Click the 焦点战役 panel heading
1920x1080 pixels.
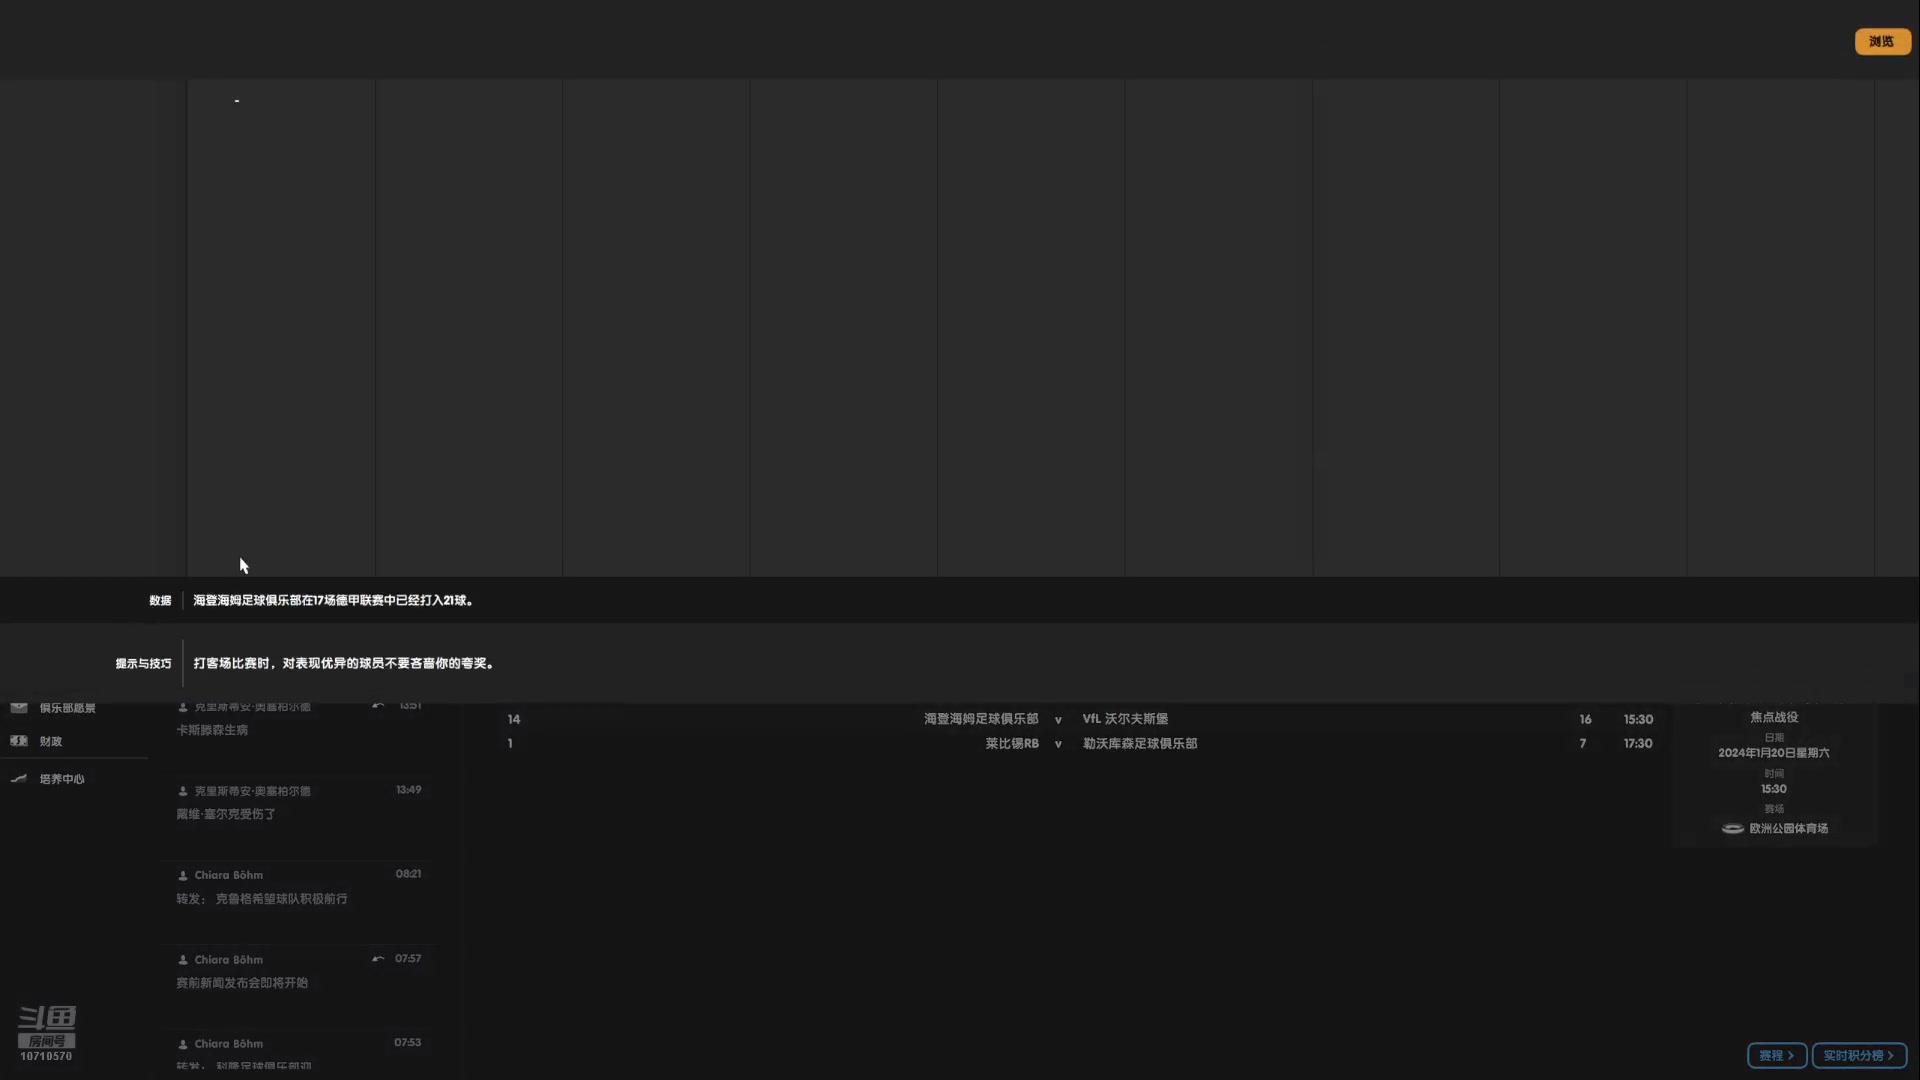[1774, 717]
